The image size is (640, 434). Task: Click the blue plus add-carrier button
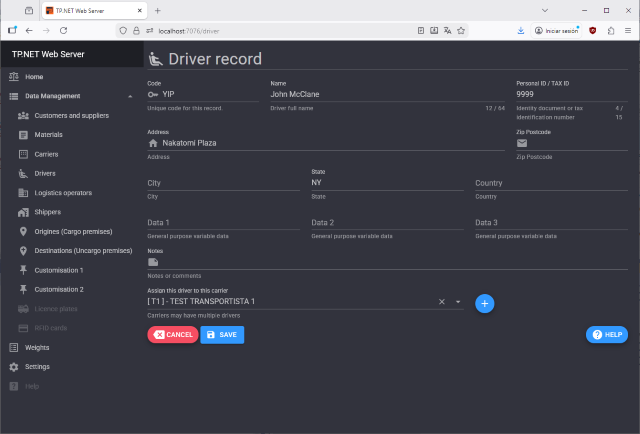[x=484, y=303]
